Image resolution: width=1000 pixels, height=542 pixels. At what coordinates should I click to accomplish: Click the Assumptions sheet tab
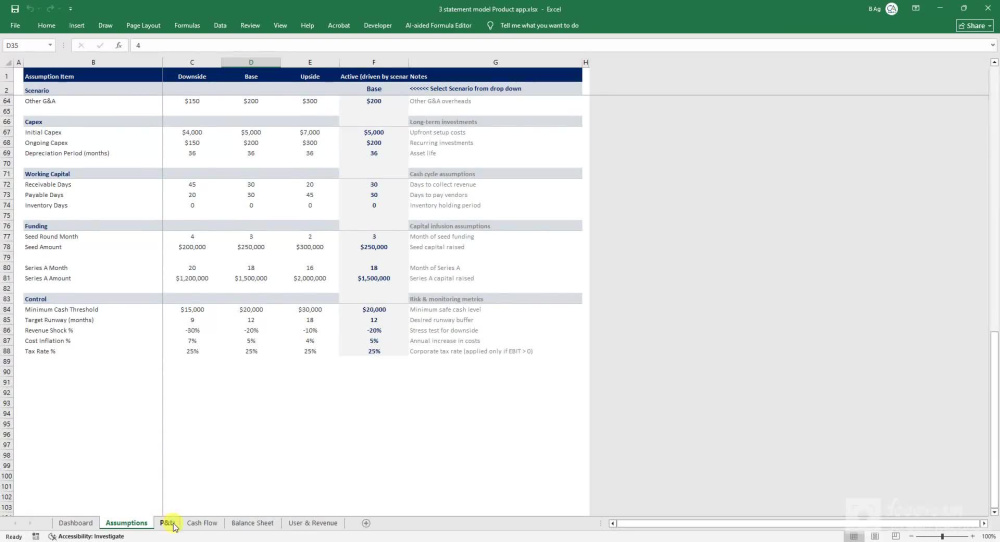click(126, 523)
